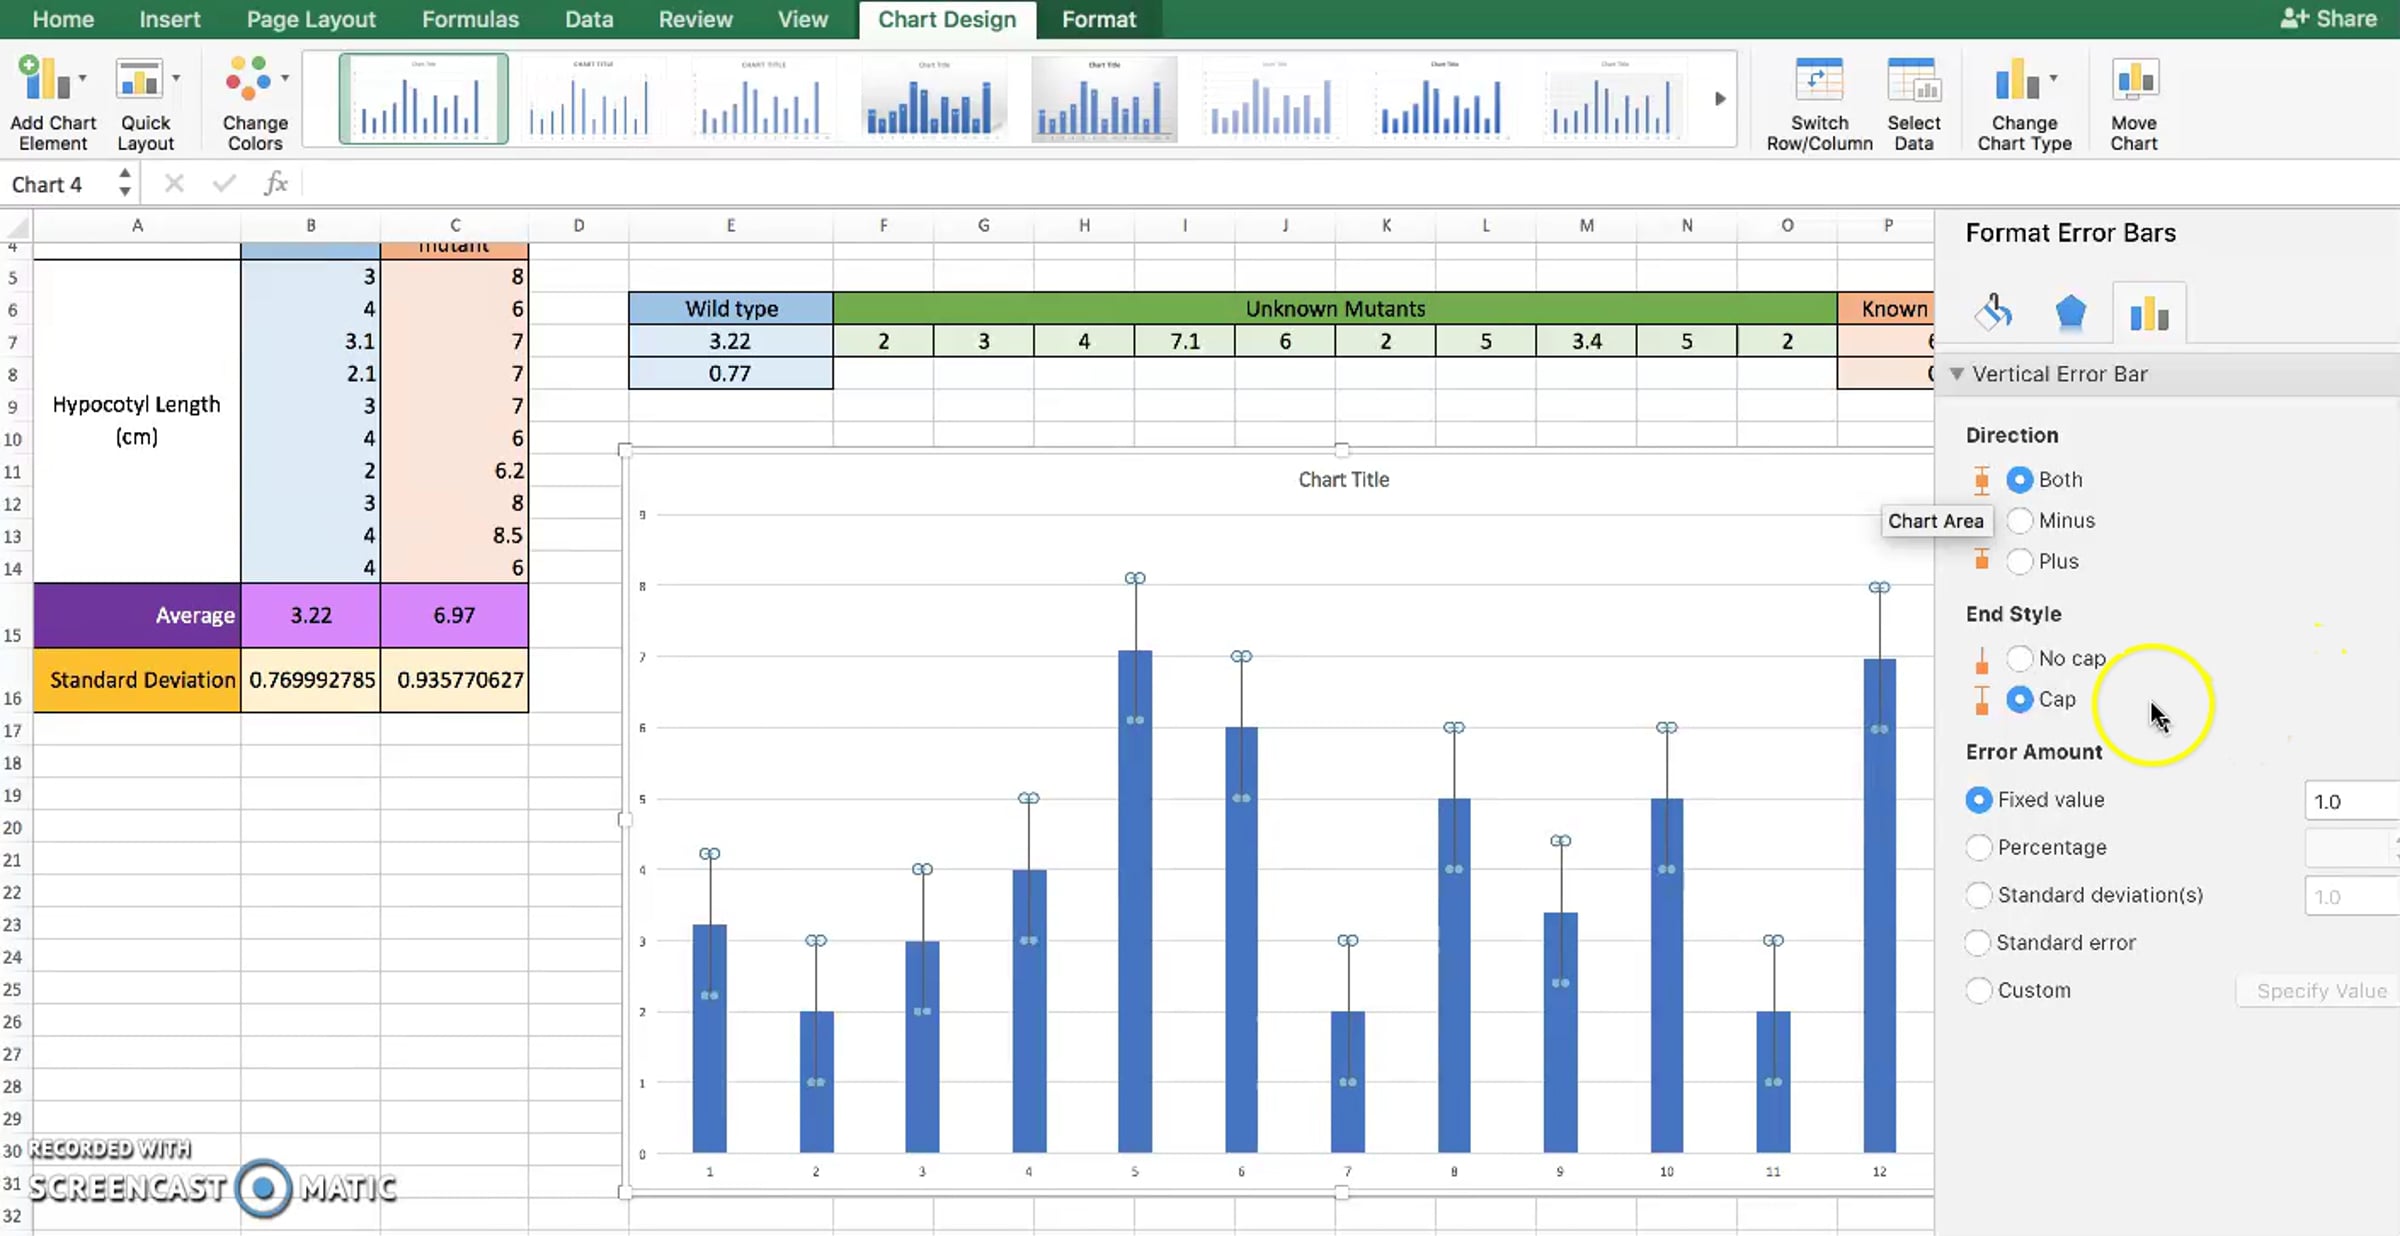The height and width of the screenshot is (1236, 2400).
Task: Collapse the Vertical Error Bar section
Action: tap(1957, 374)
